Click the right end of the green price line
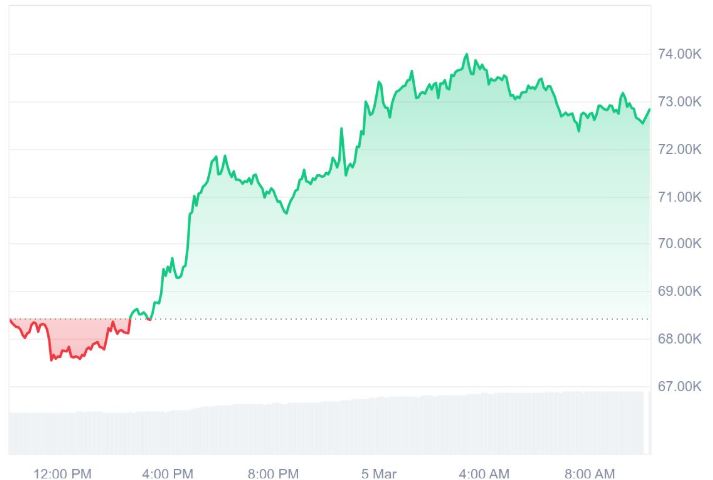This screenshot has height=480, width=713. (649, 109)
